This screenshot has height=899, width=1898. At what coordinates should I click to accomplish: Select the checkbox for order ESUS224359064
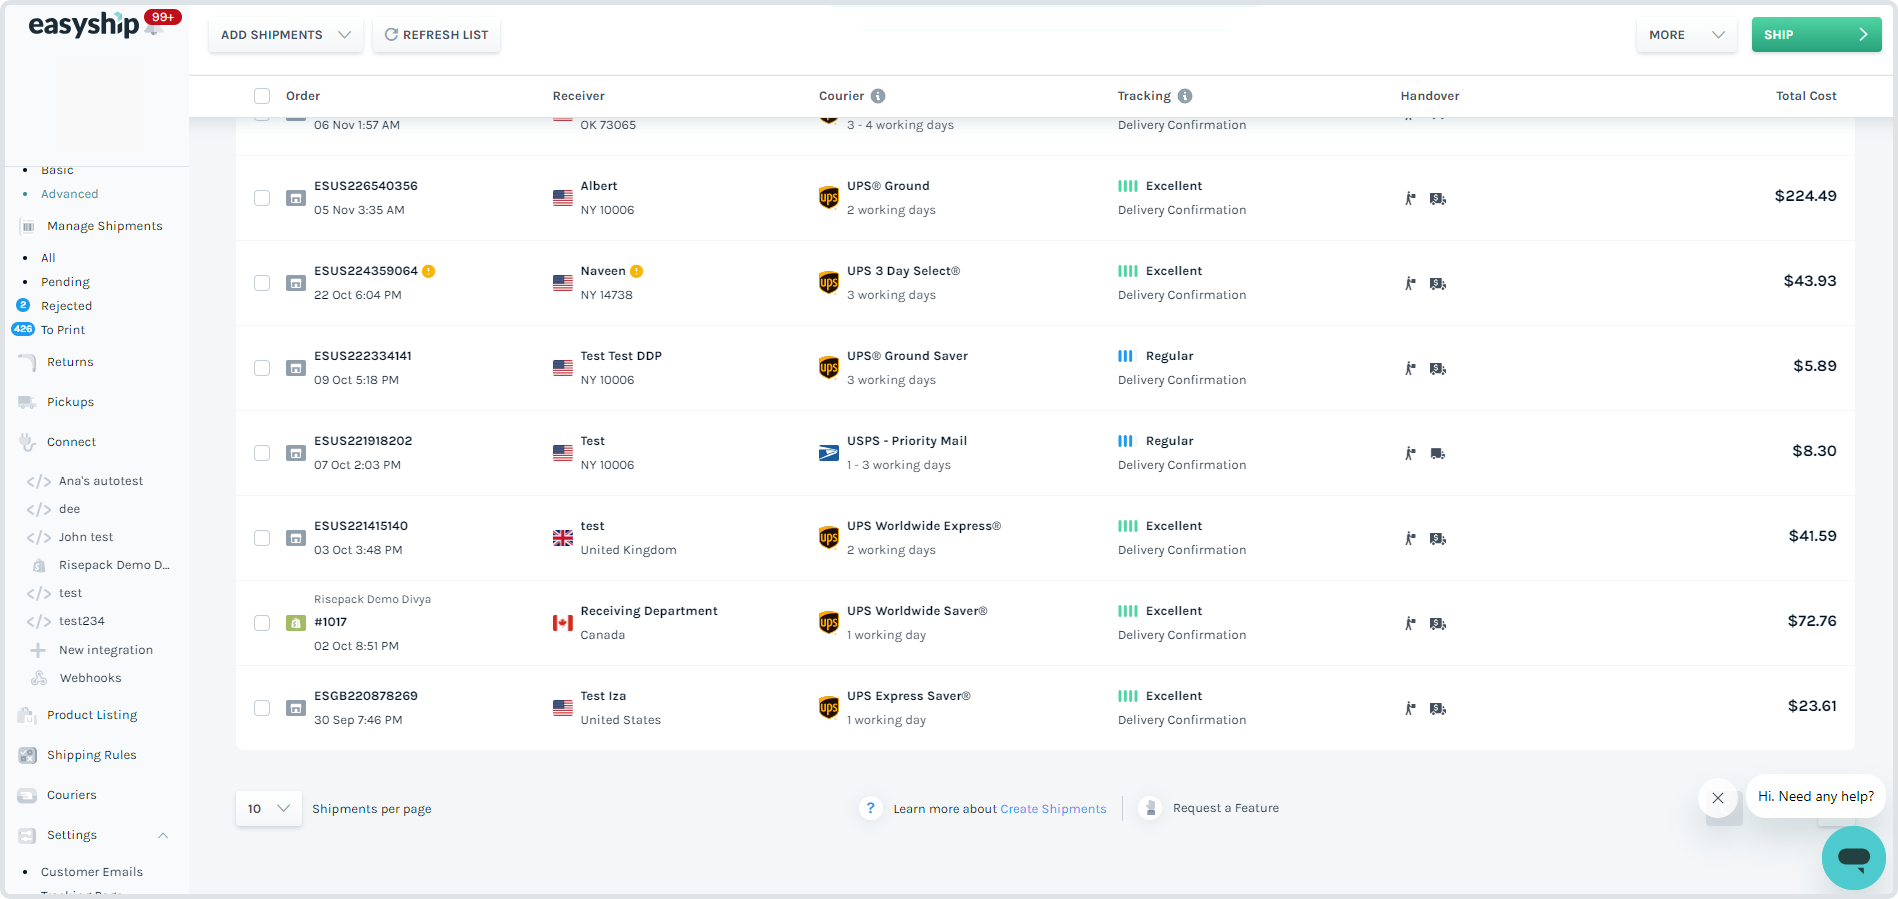262,283
